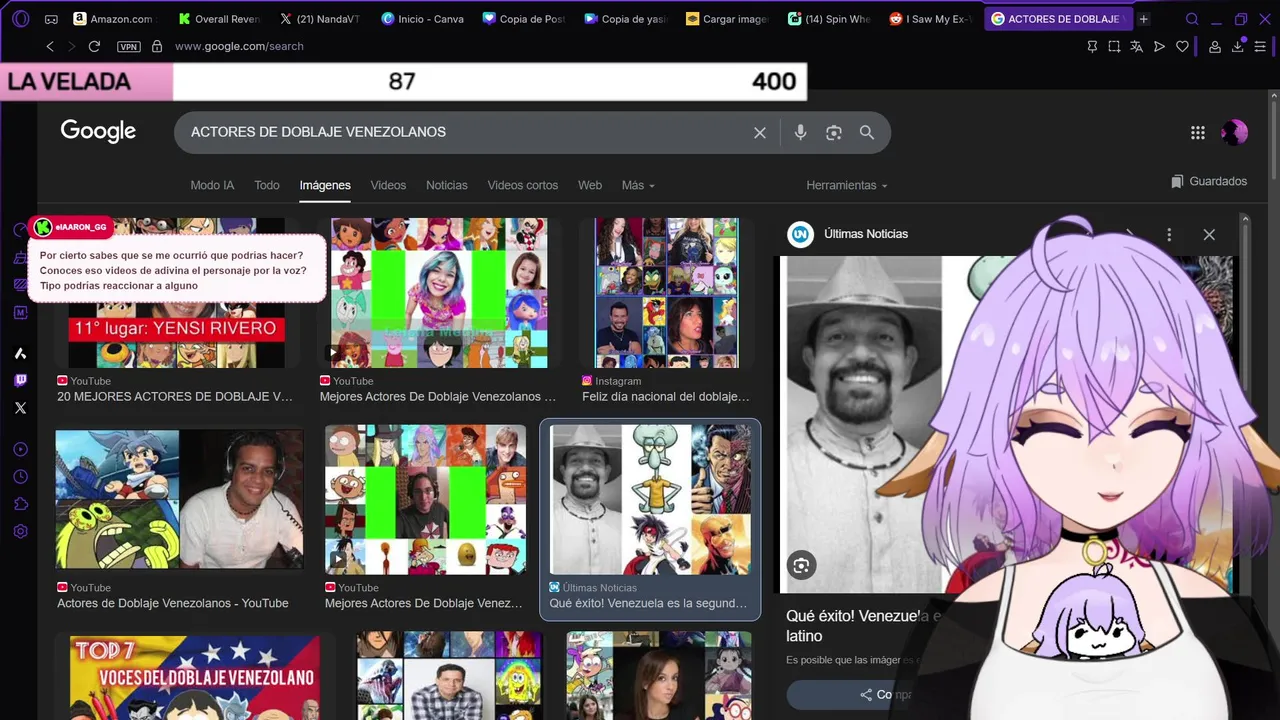Go back using the browser back arrow
1280x720 pixels.
point(50,46)
